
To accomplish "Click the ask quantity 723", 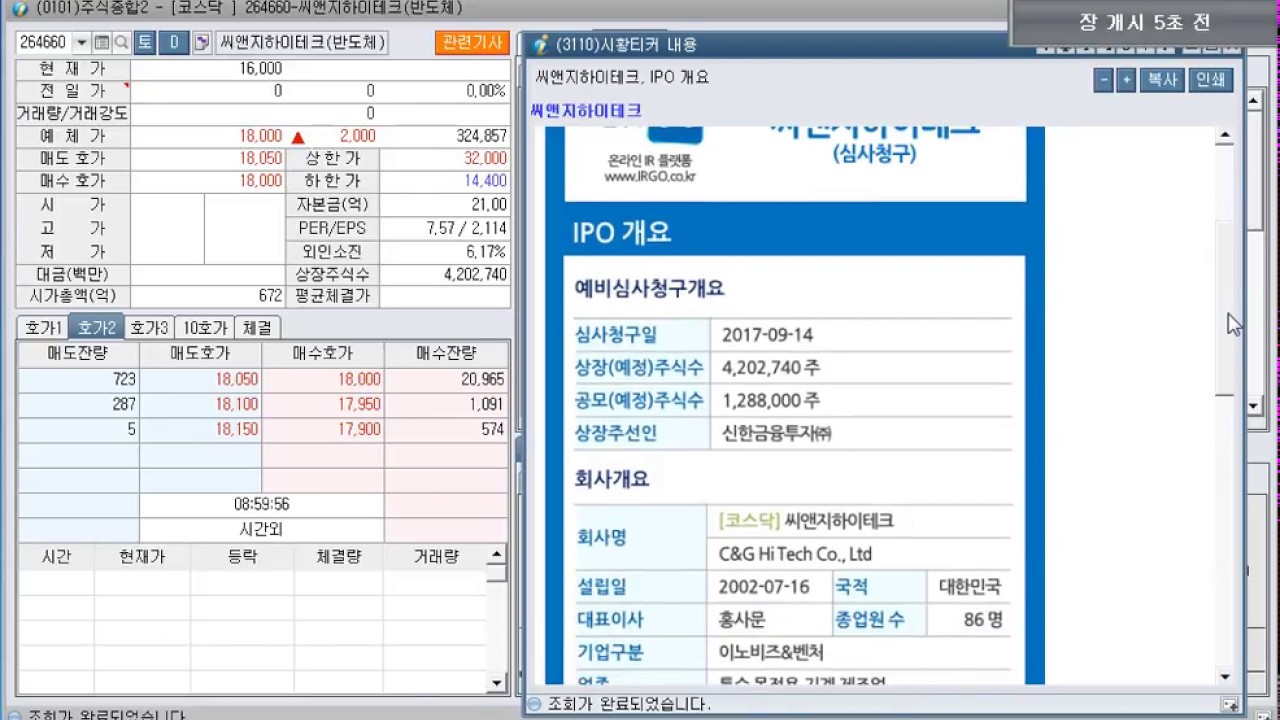I will (124, 380).
